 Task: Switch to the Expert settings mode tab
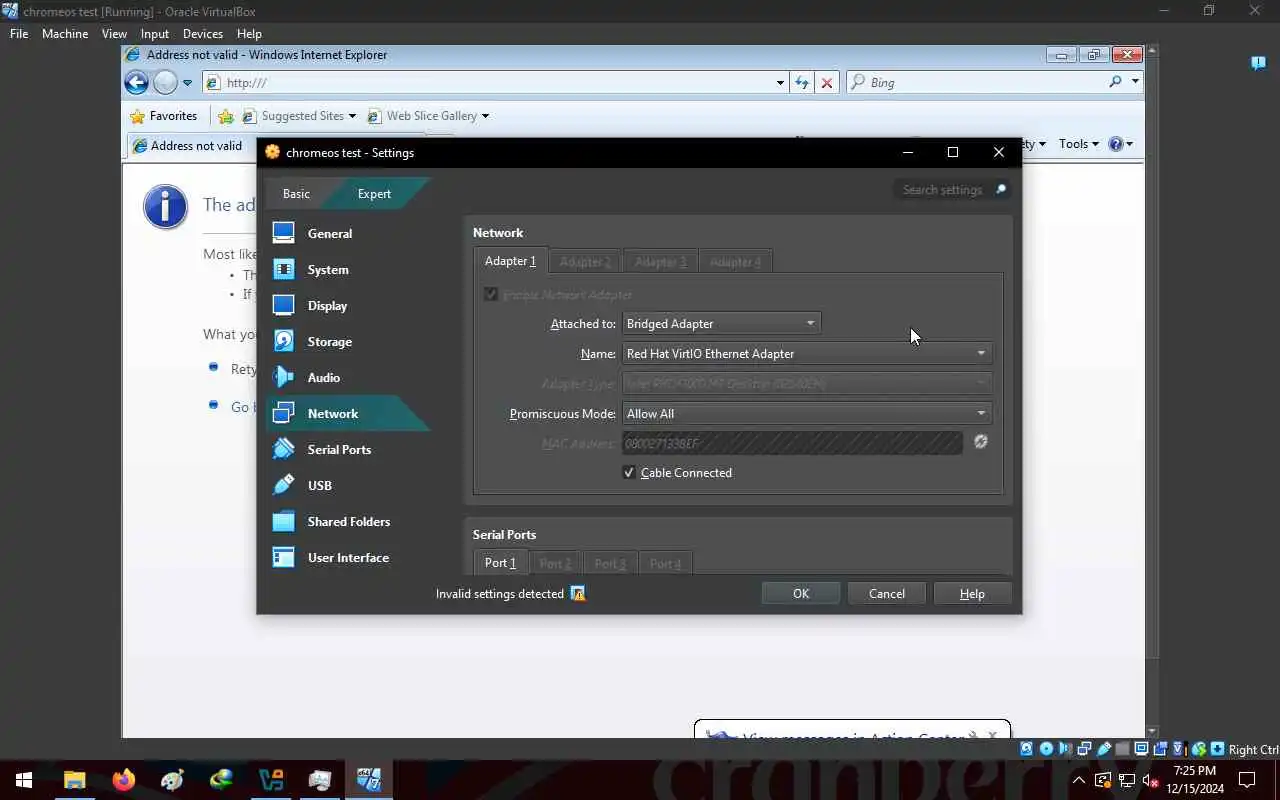(x=374, y=193)
